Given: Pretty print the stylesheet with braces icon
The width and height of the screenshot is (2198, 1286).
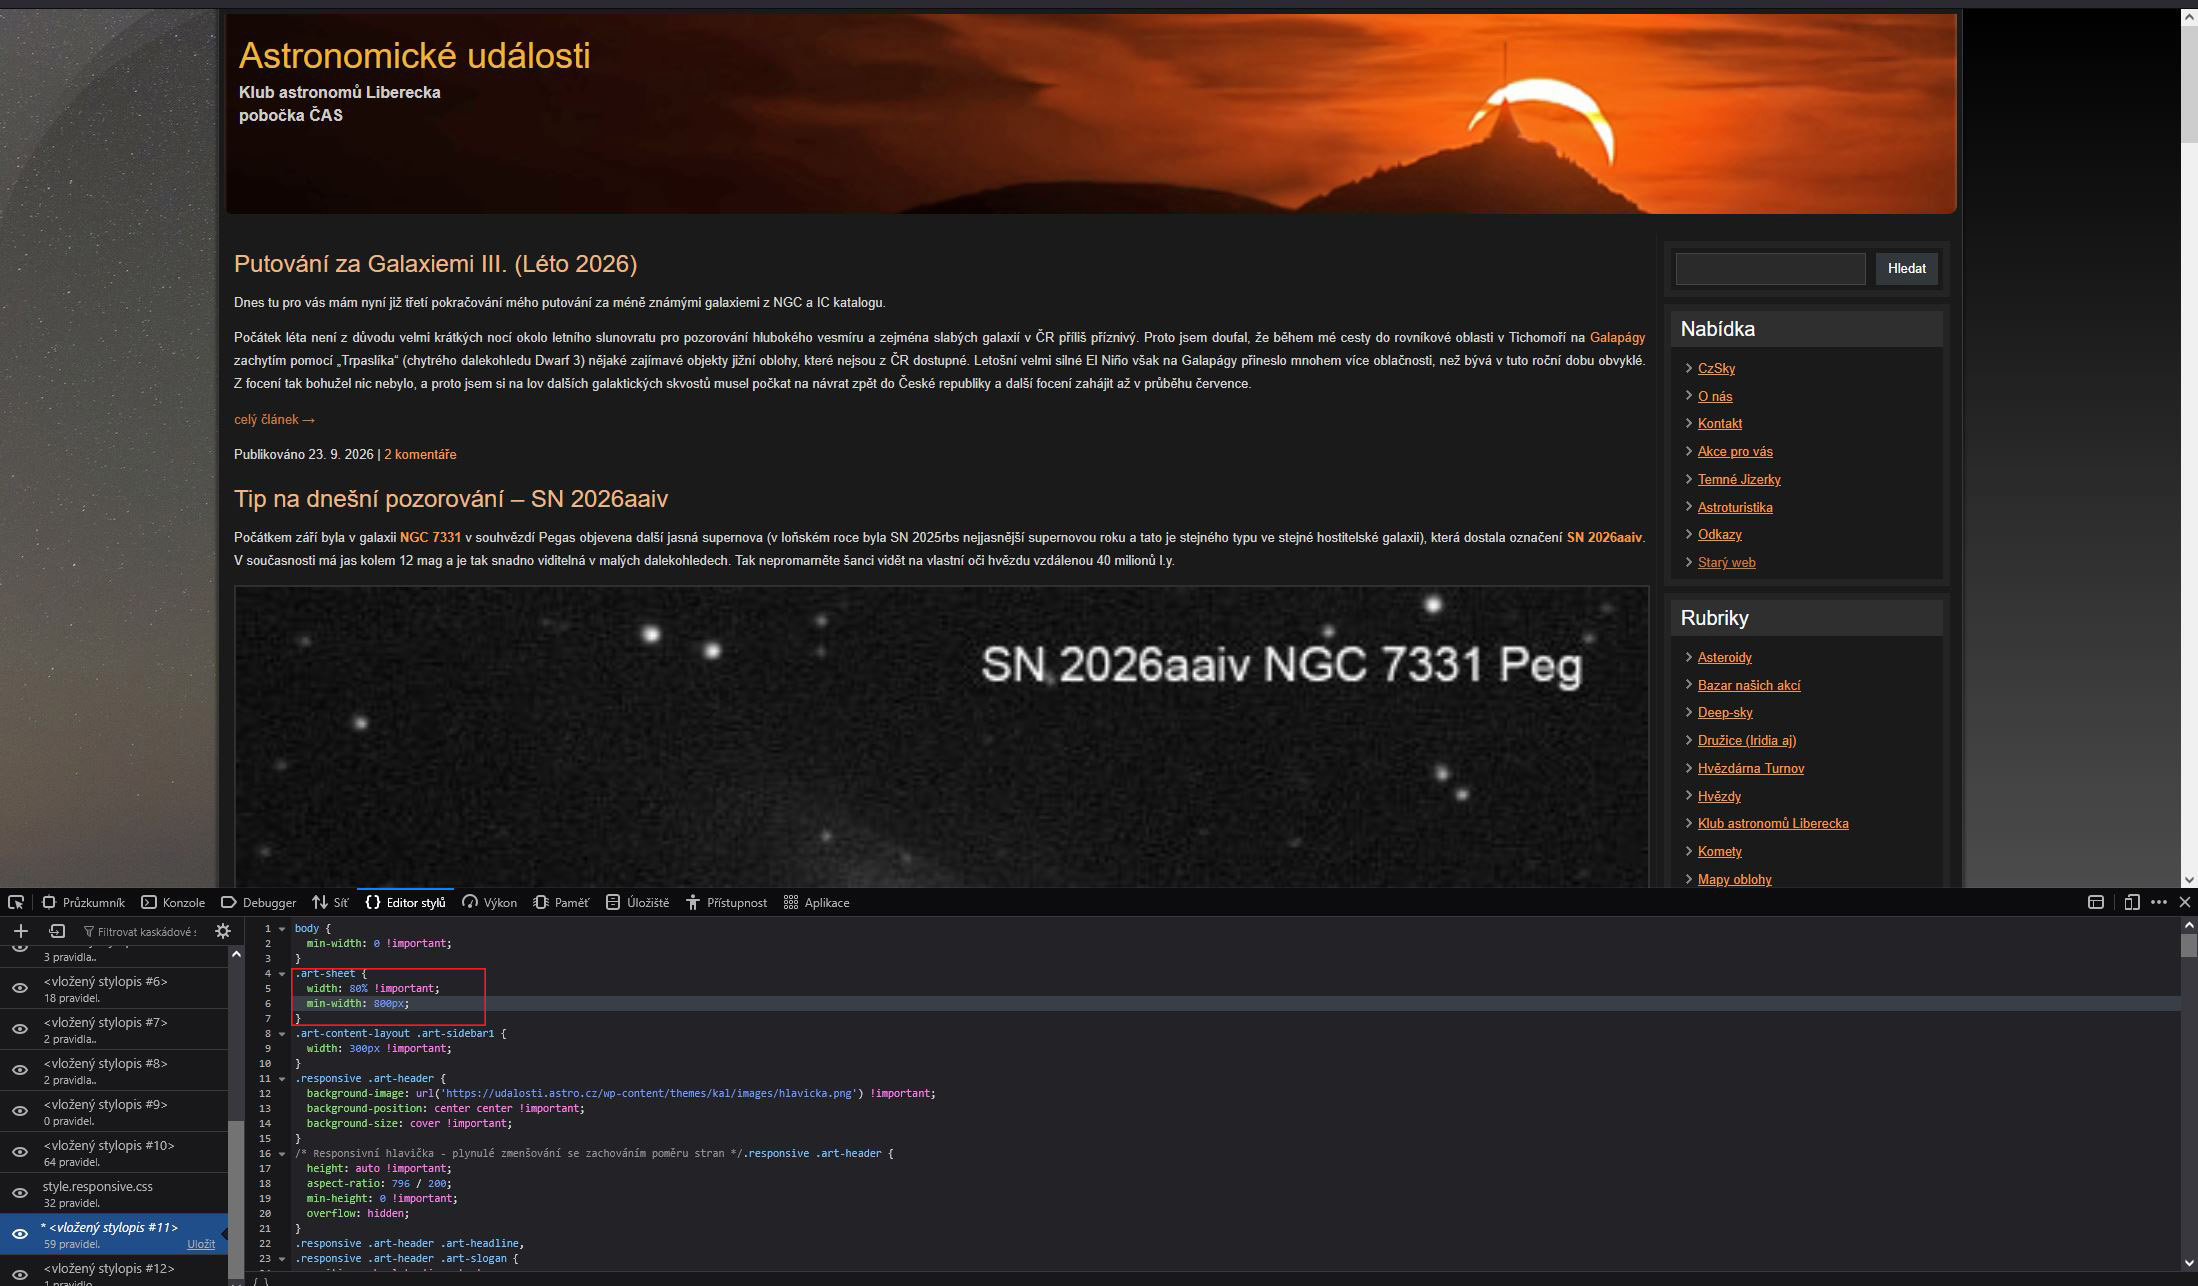Looking at the screenshot, I should pyautogui.click(x=261, y=1280).
